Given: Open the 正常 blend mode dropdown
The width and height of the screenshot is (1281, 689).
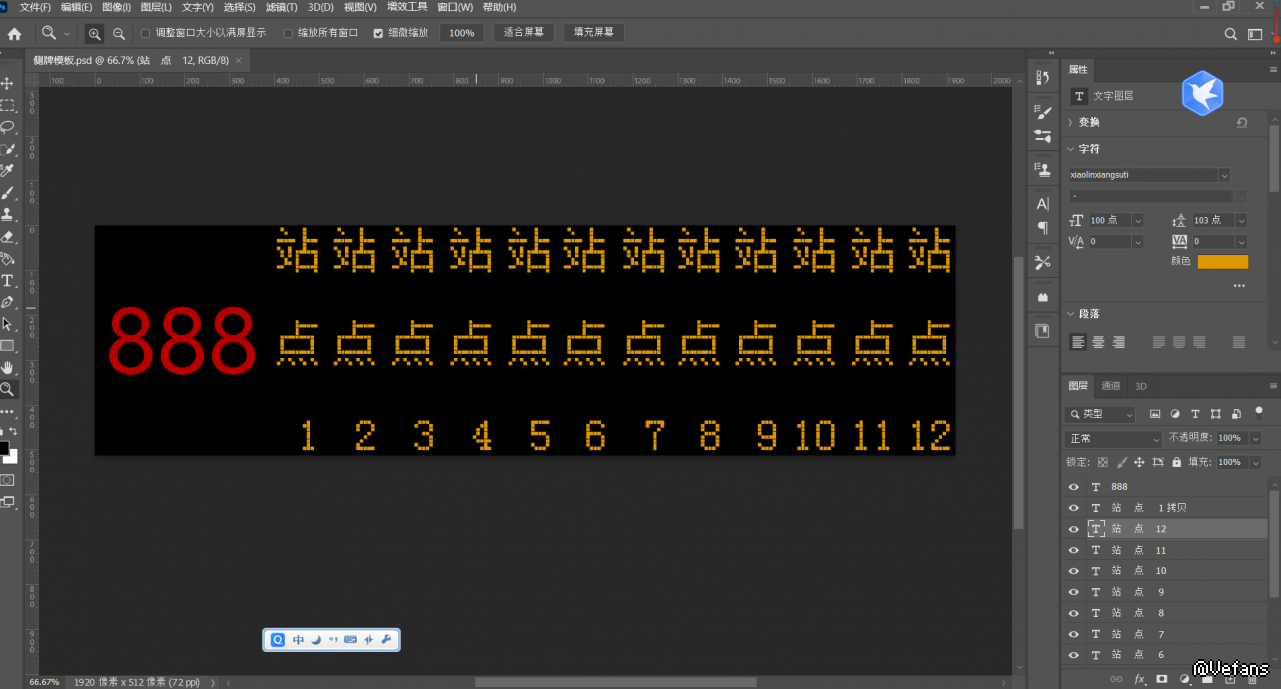Looking at the screenshot, I should click(1113, 439).
